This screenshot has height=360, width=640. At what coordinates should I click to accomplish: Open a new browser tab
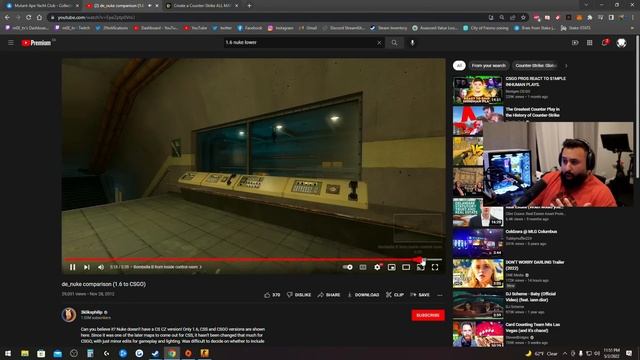point(249,6)
